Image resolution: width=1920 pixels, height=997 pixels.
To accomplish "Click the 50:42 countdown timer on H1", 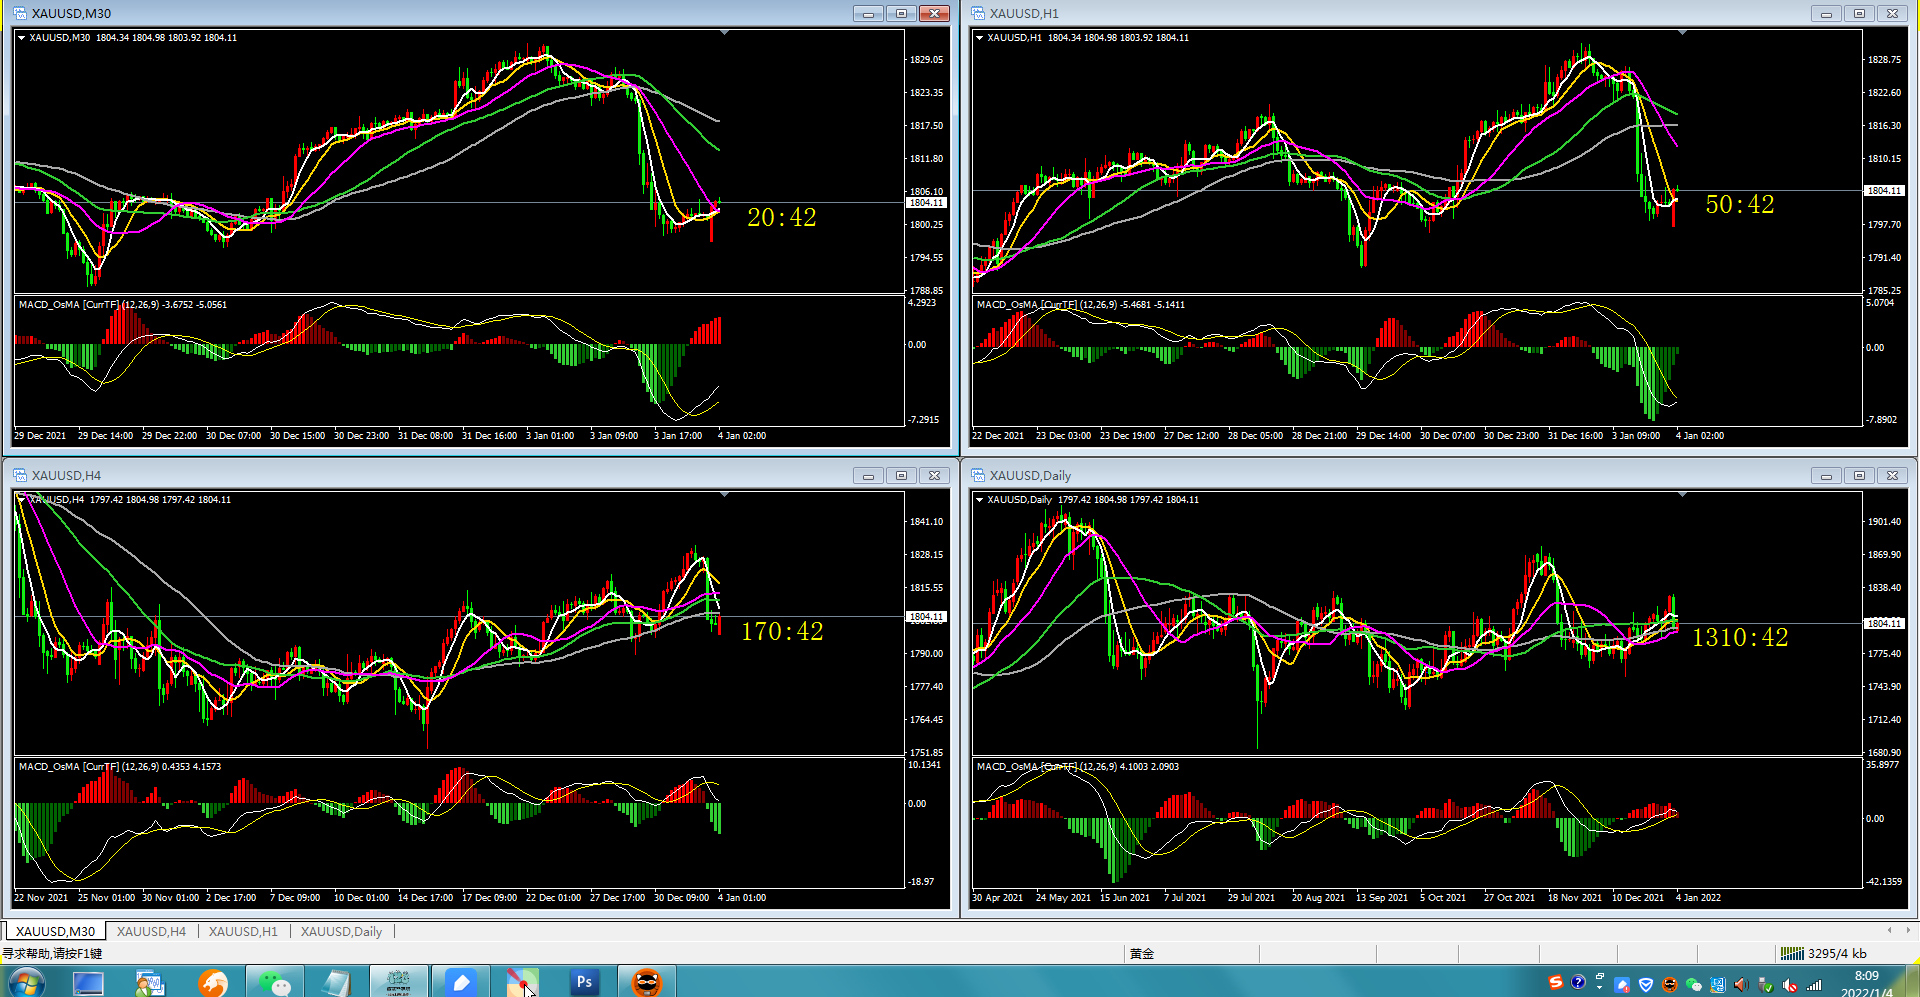I will pos(1740,204).
